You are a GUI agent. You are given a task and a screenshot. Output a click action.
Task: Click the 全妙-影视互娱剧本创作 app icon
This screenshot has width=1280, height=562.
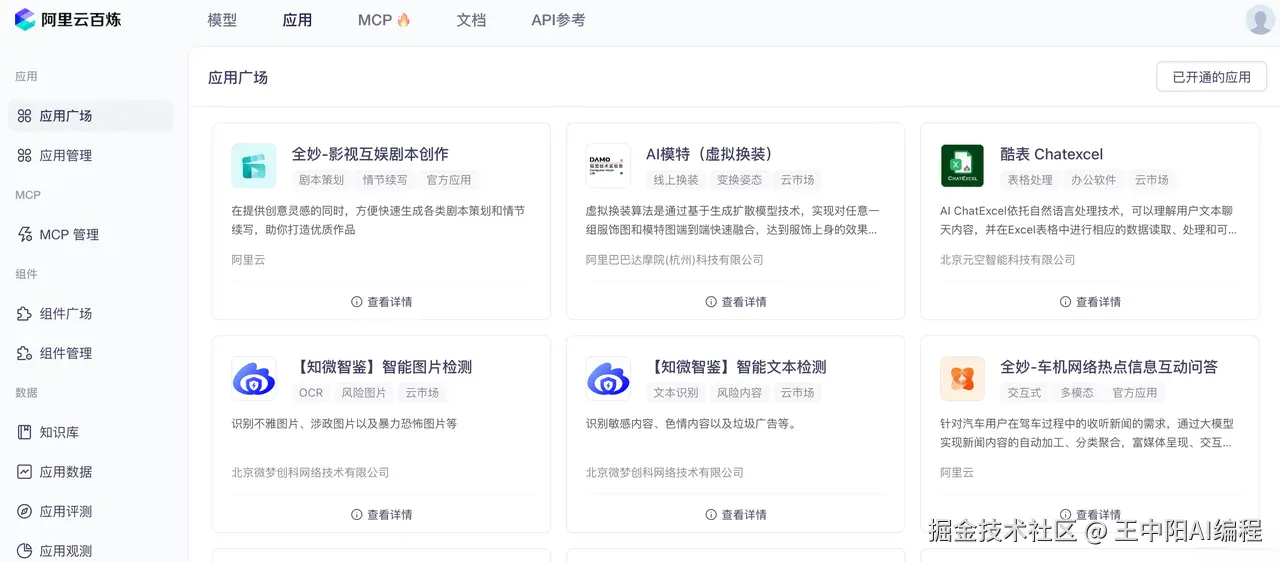pos(254,166)
